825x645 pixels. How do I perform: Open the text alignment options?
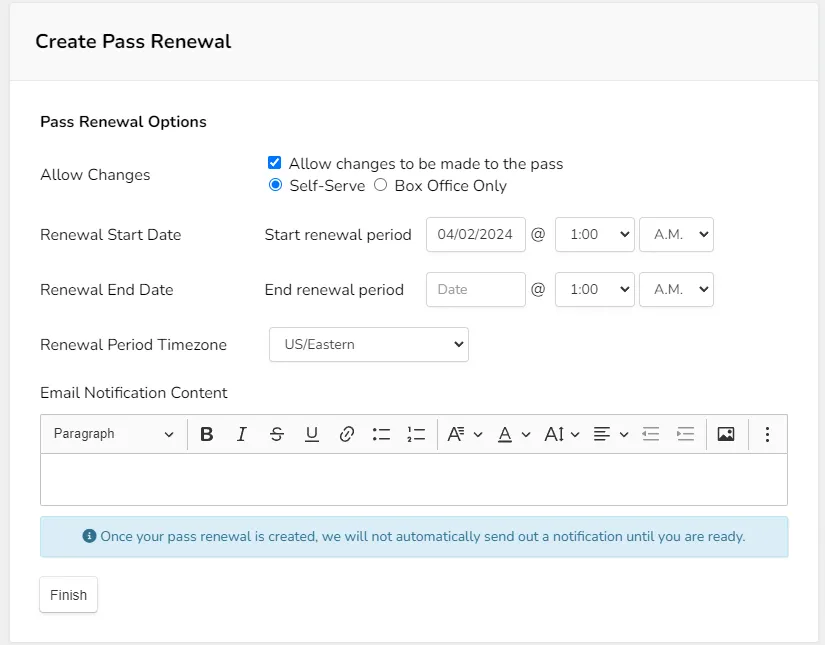coord(611,434)
